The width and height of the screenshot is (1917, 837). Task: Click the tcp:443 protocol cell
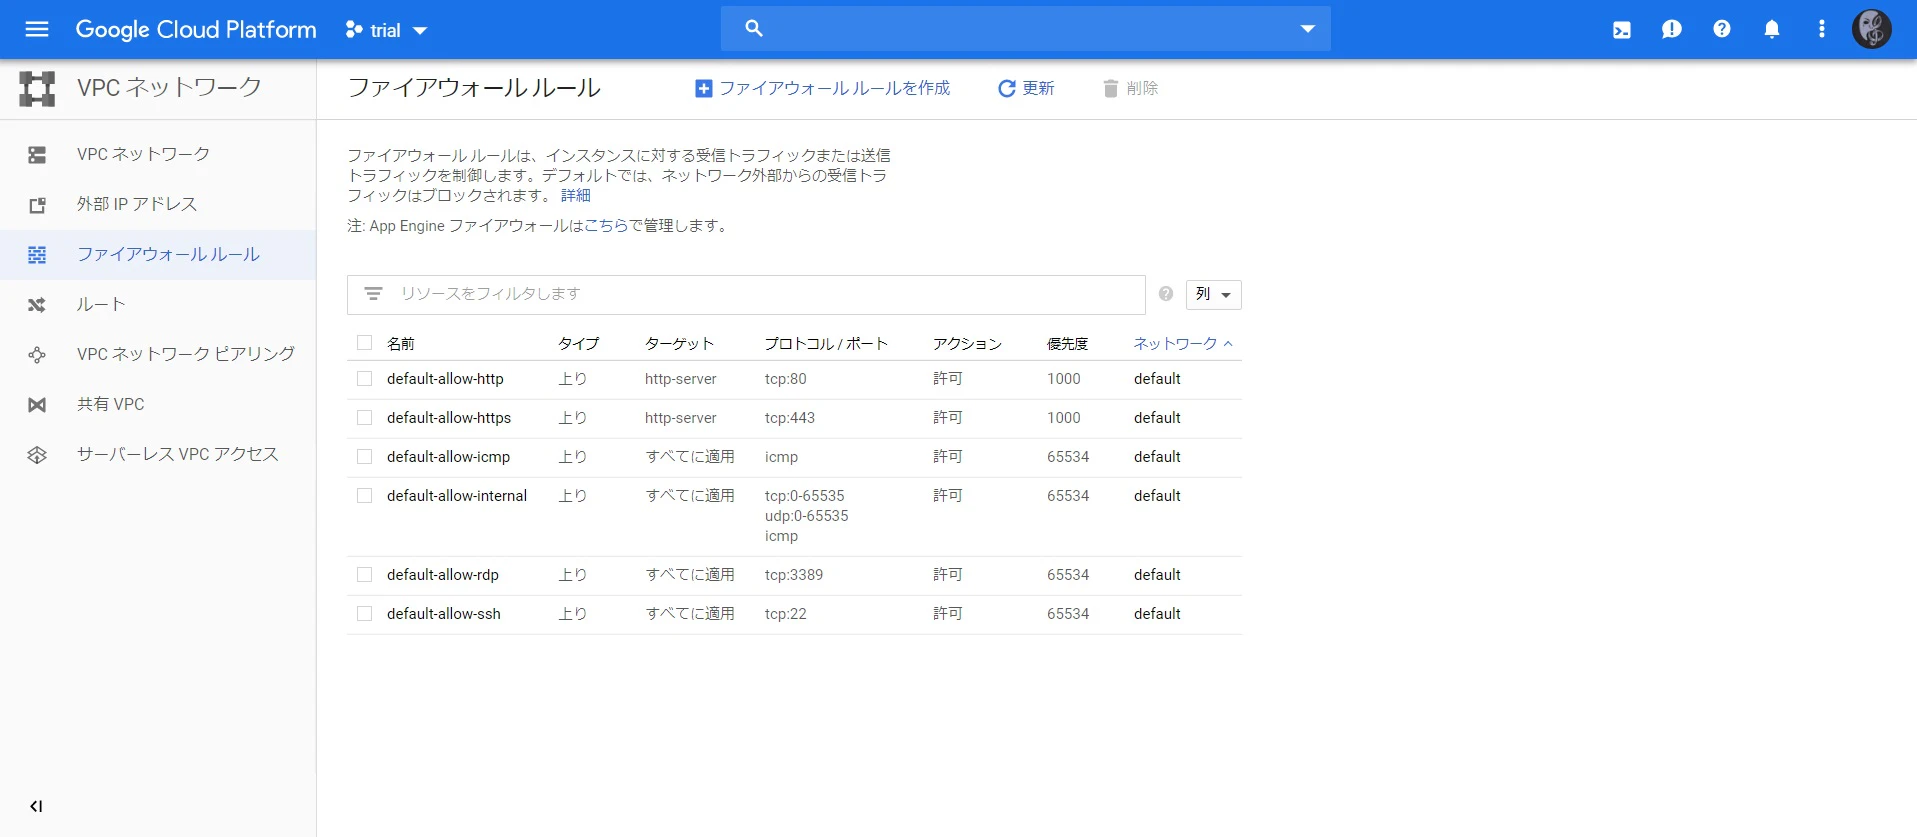pos(790,418)
